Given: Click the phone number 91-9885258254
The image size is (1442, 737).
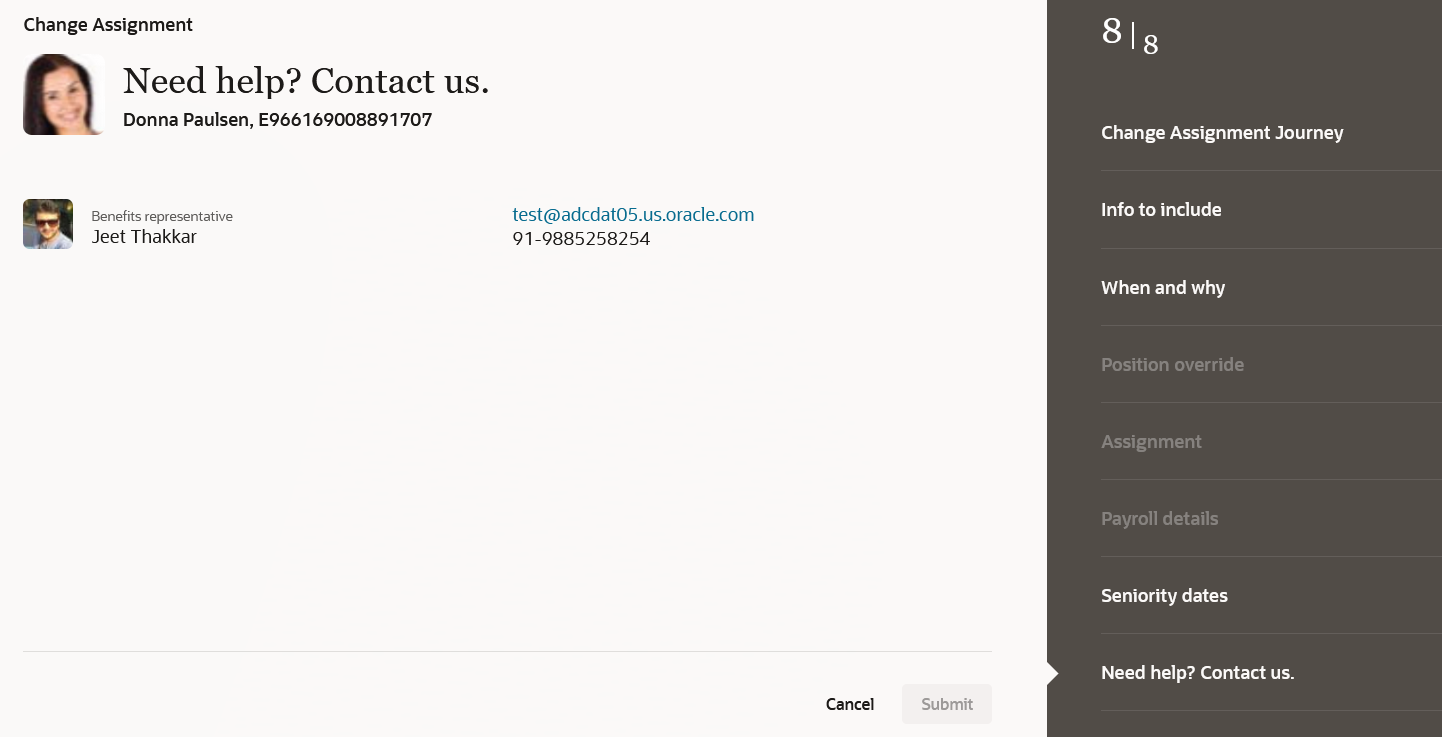Looking at the screenshot, I should pyautogui.click(x=581, y=239).
